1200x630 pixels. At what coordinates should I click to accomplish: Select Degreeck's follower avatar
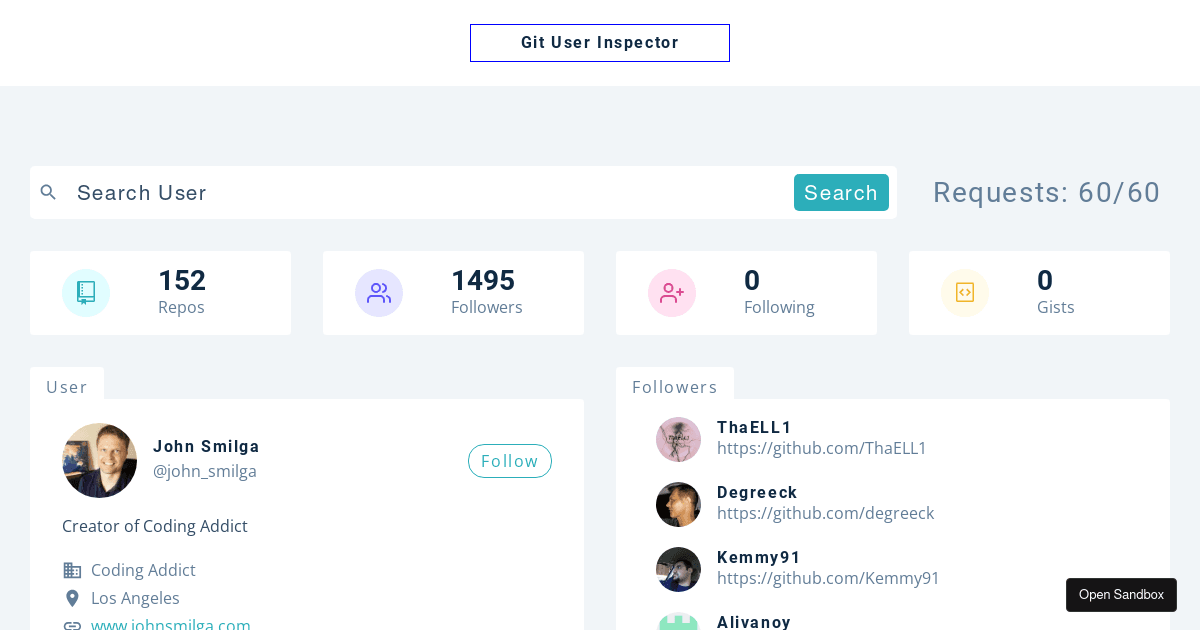click(x=678, y=504)
